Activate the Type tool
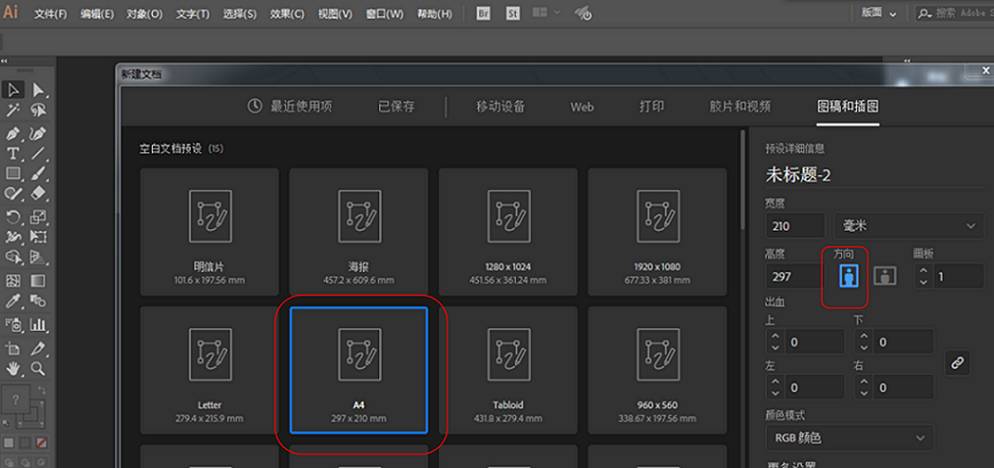This screenshot has width=994, height=468. (x=13, y=153)
